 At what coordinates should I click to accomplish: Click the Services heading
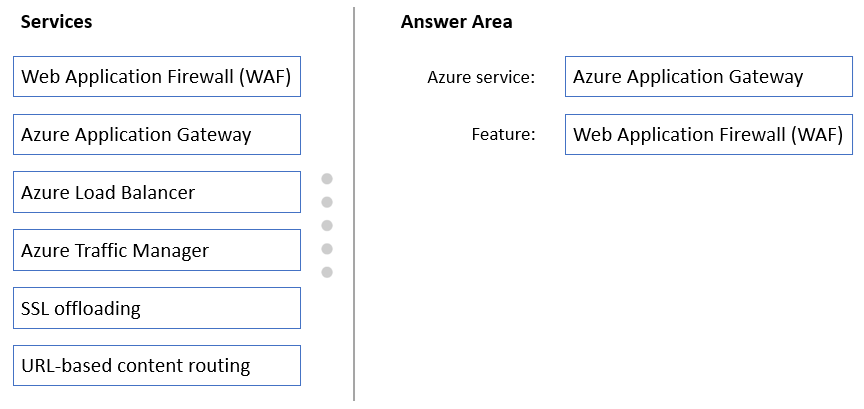56,21
